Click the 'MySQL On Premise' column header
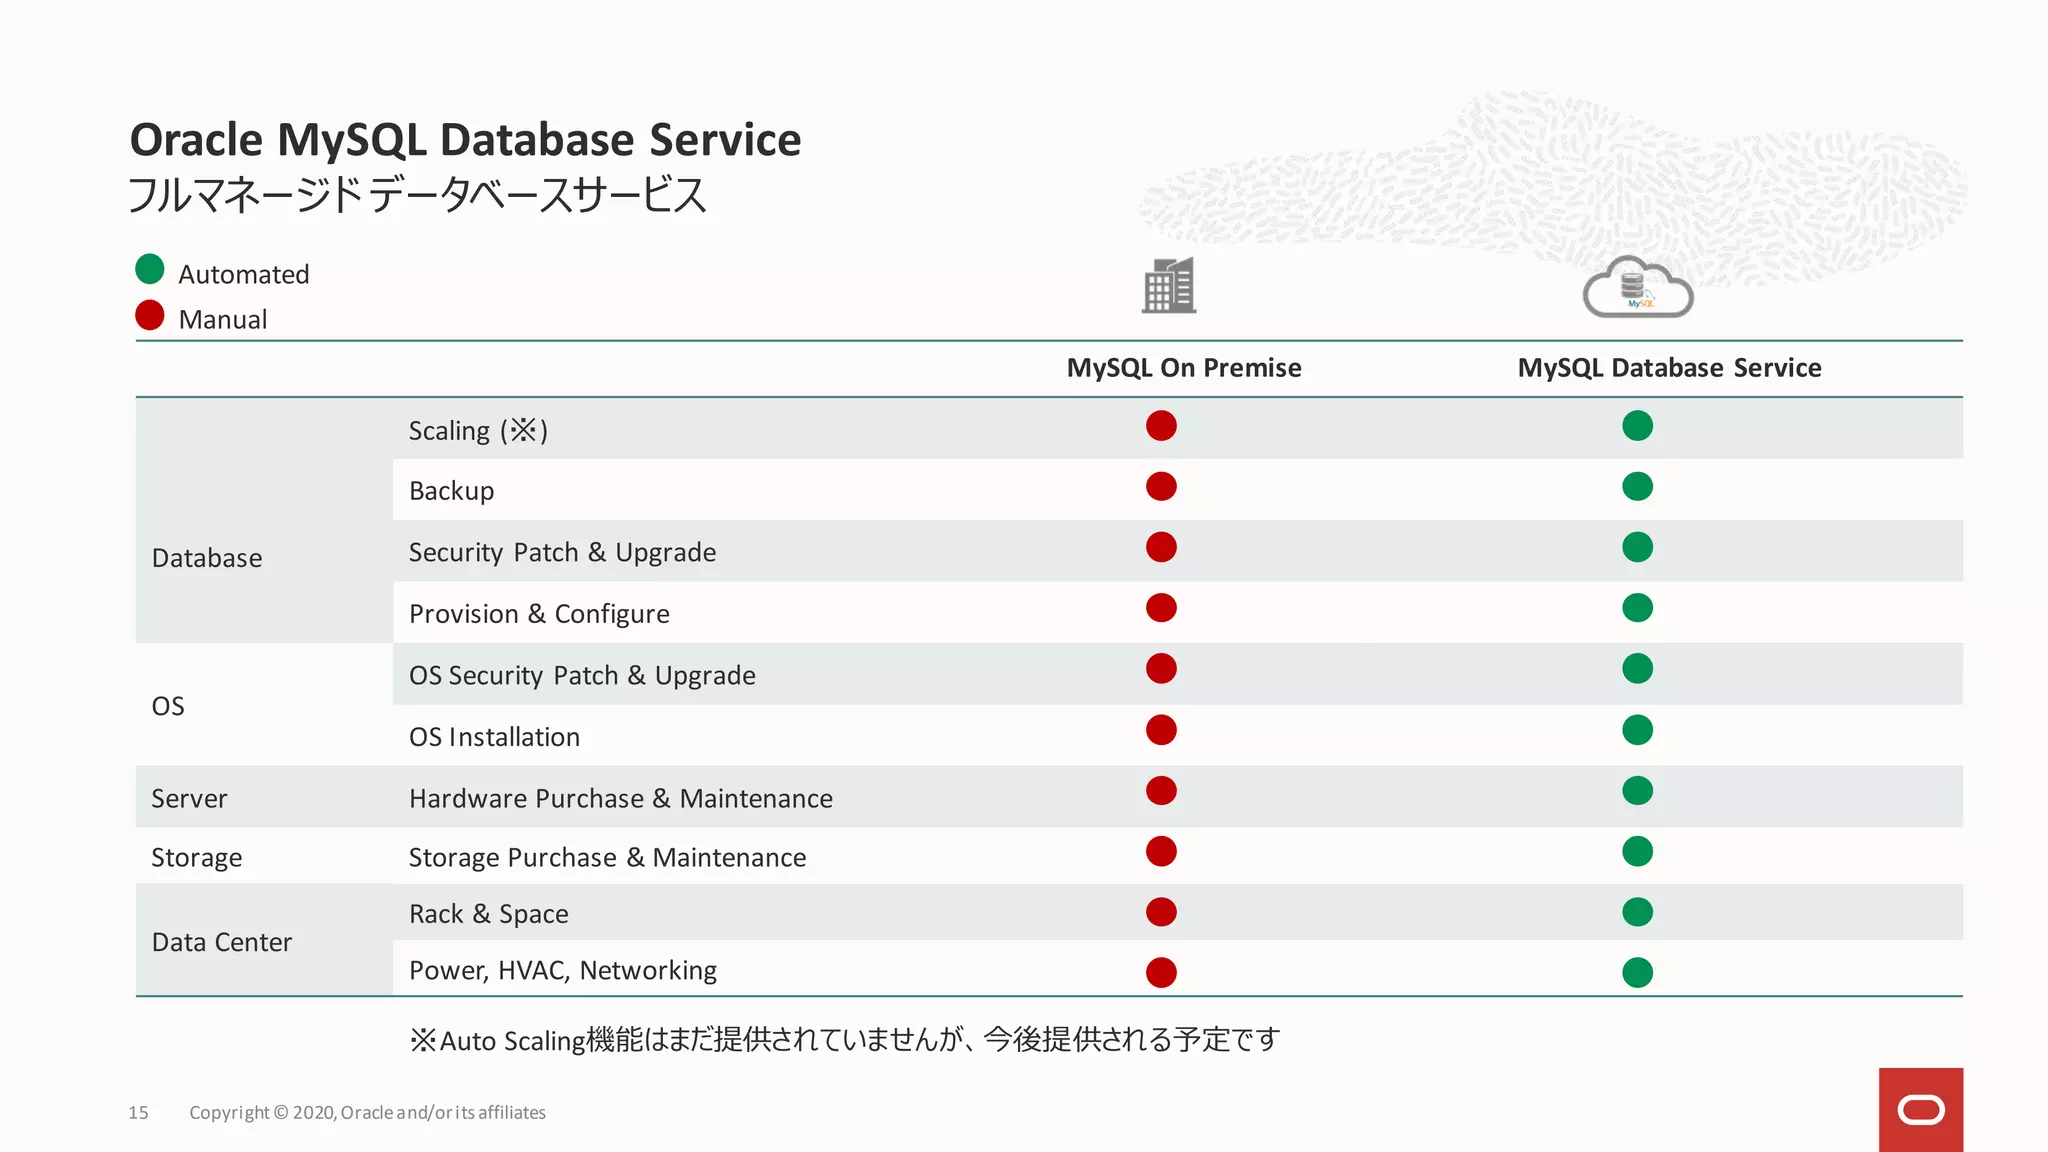 point(1184,368)
